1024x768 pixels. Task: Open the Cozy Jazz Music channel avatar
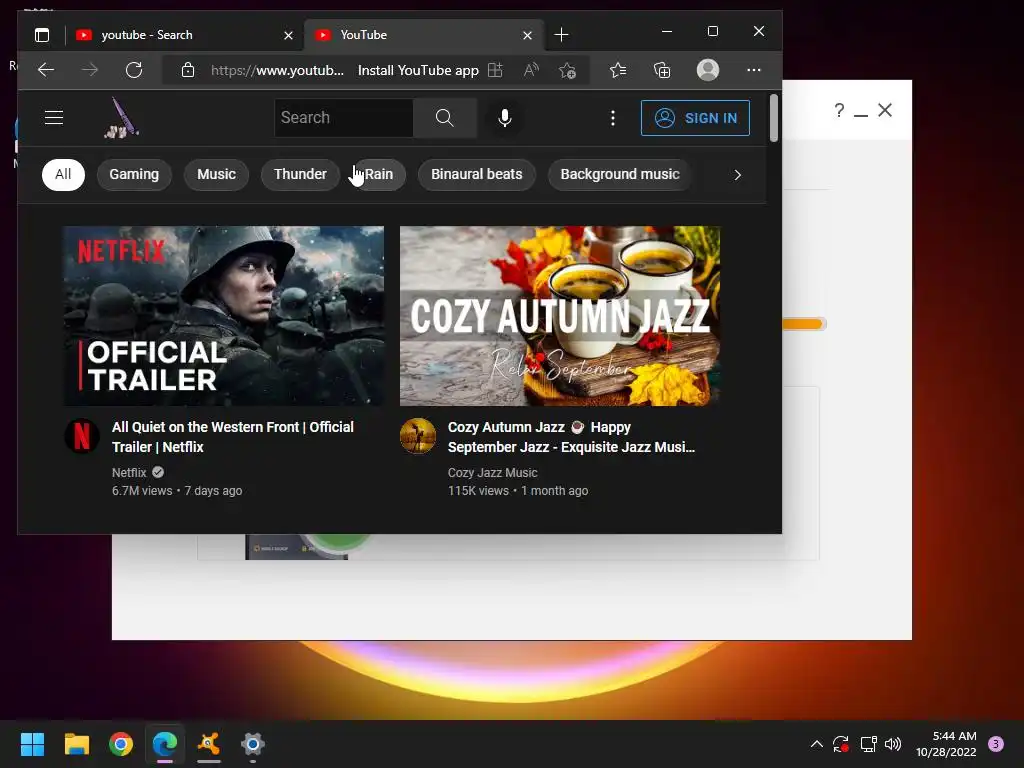418,436
